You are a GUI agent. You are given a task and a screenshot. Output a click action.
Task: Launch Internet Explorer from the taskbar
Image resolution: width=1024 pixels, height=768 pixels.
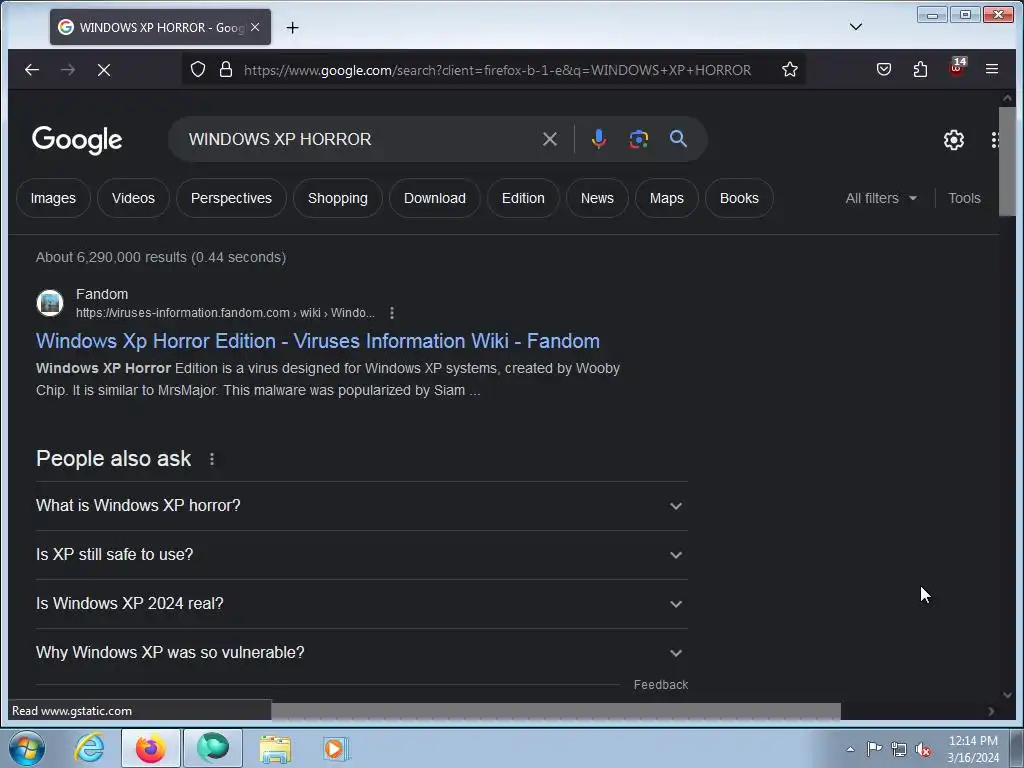click(89, 748)
